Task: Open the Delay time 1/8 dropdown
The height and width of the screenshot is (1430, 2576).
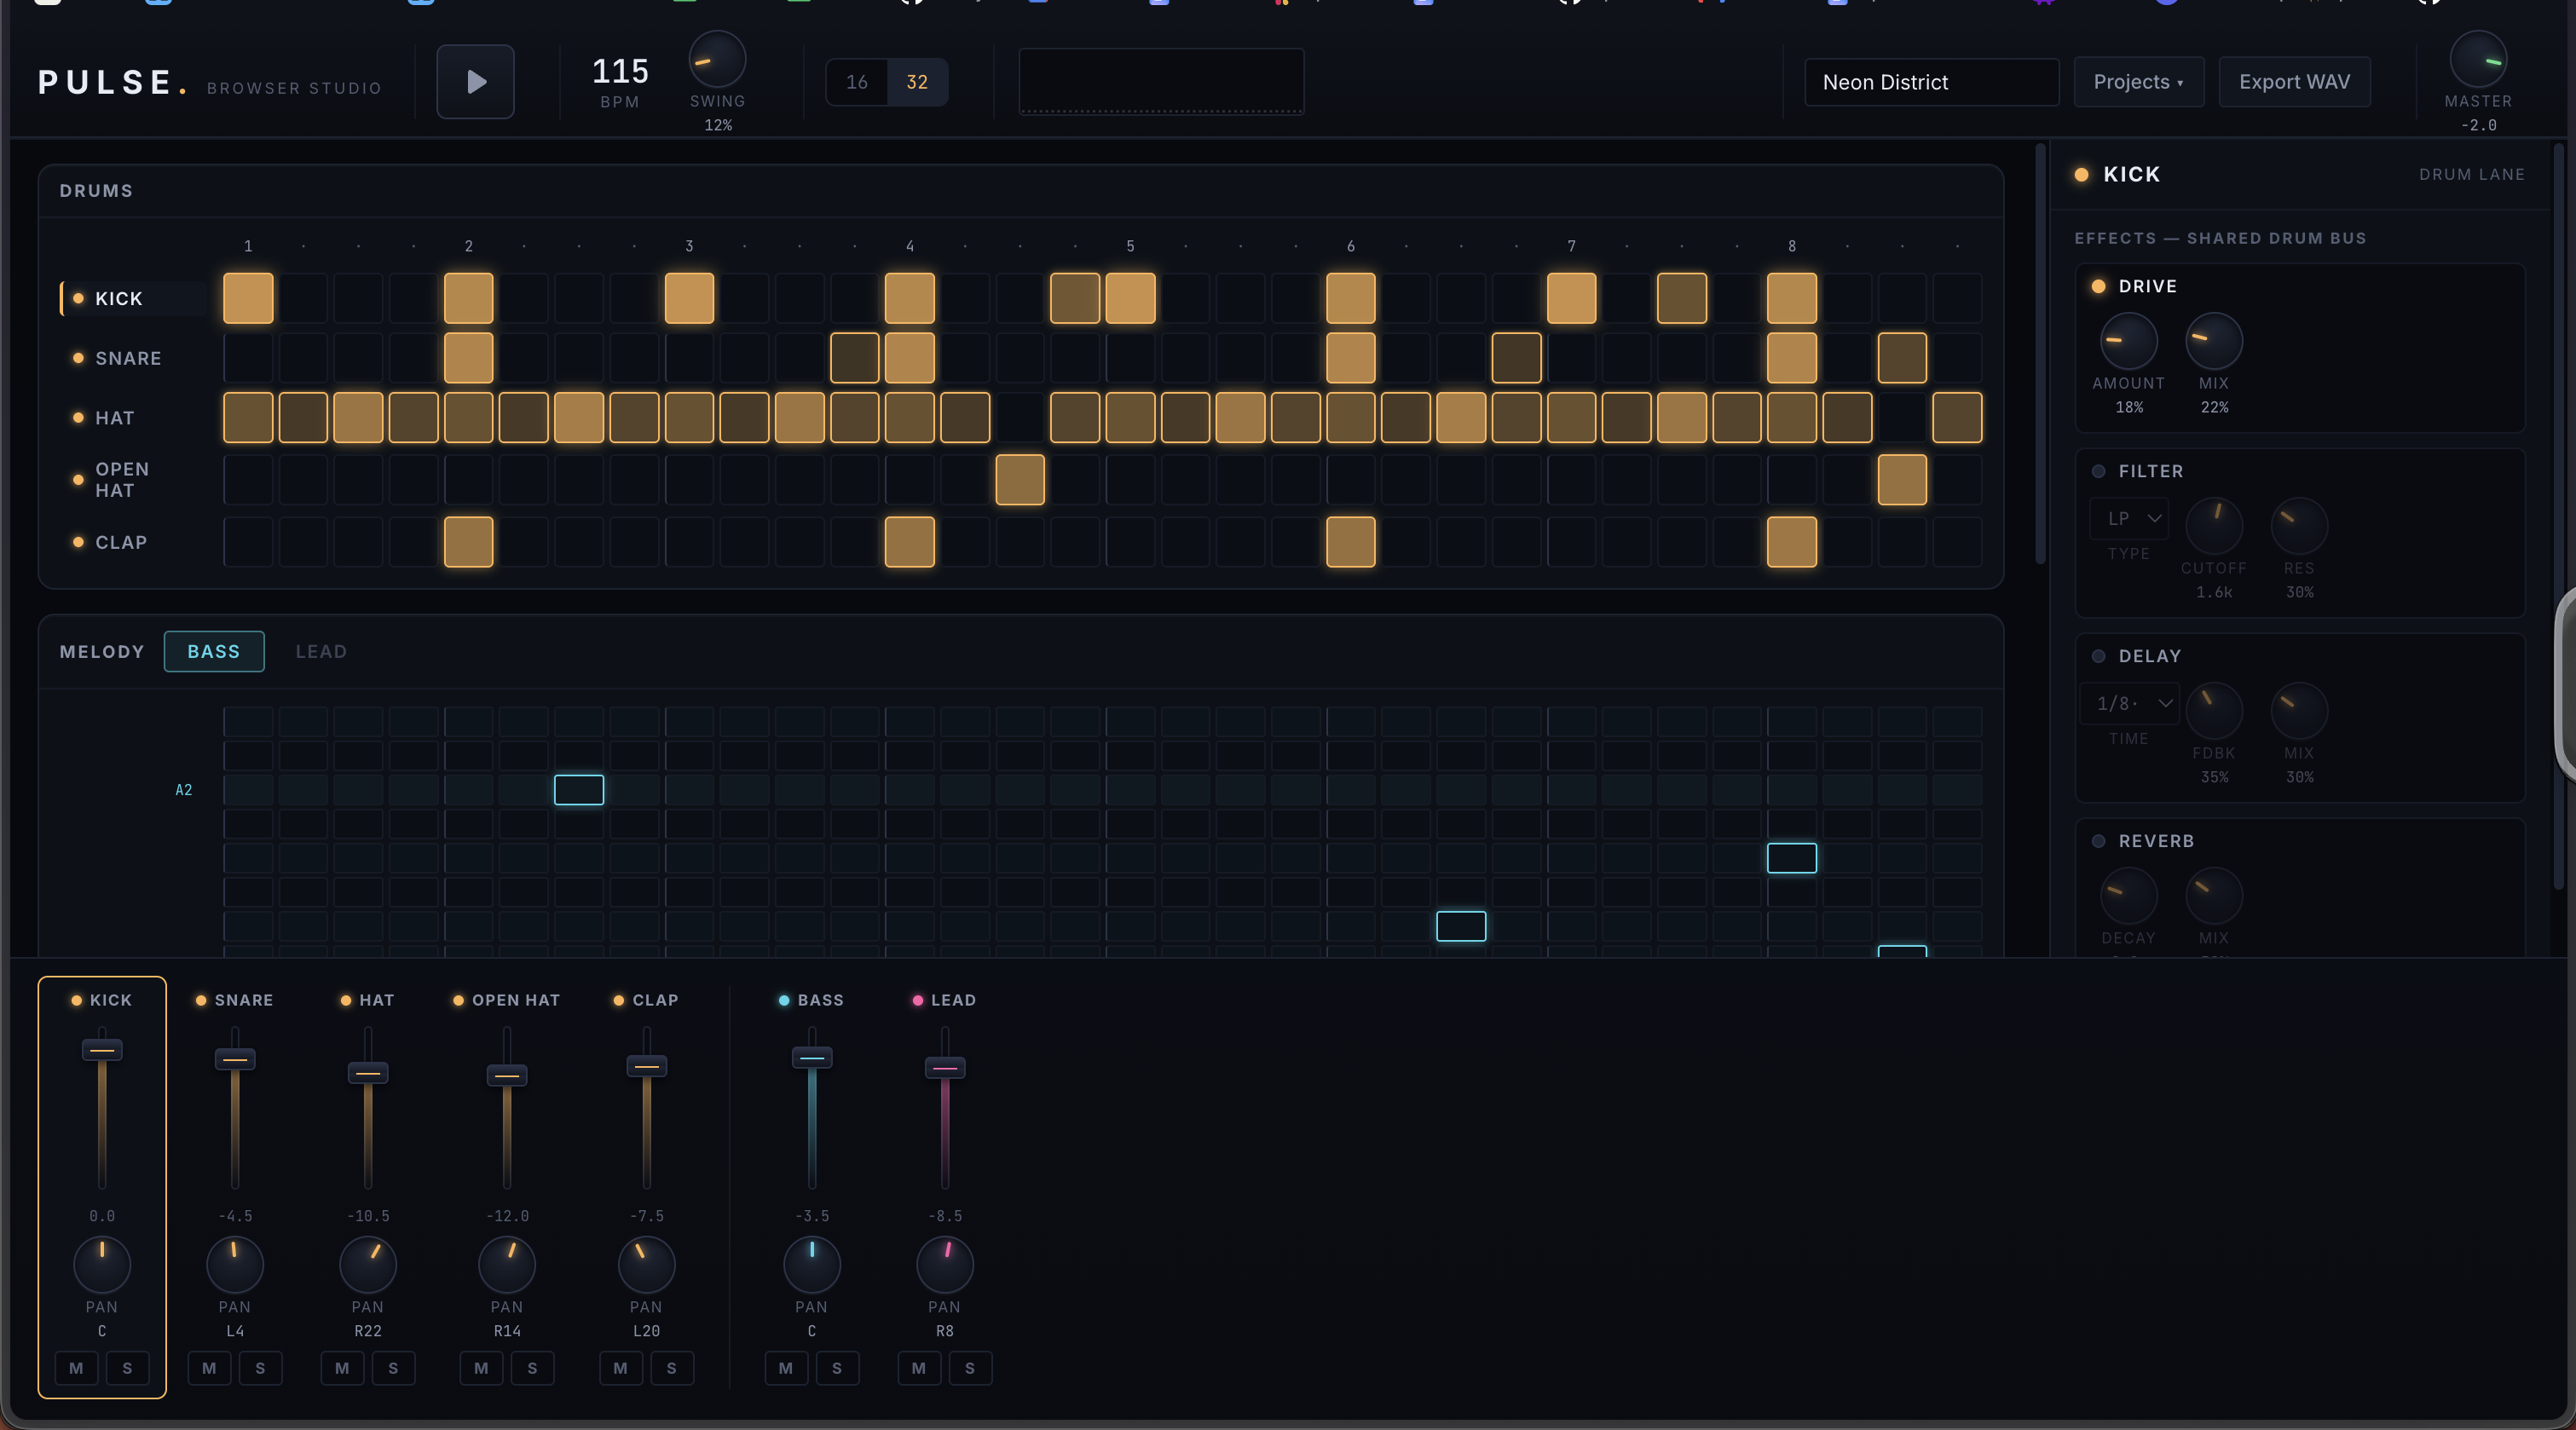Action: click(x=2129, y=703)
